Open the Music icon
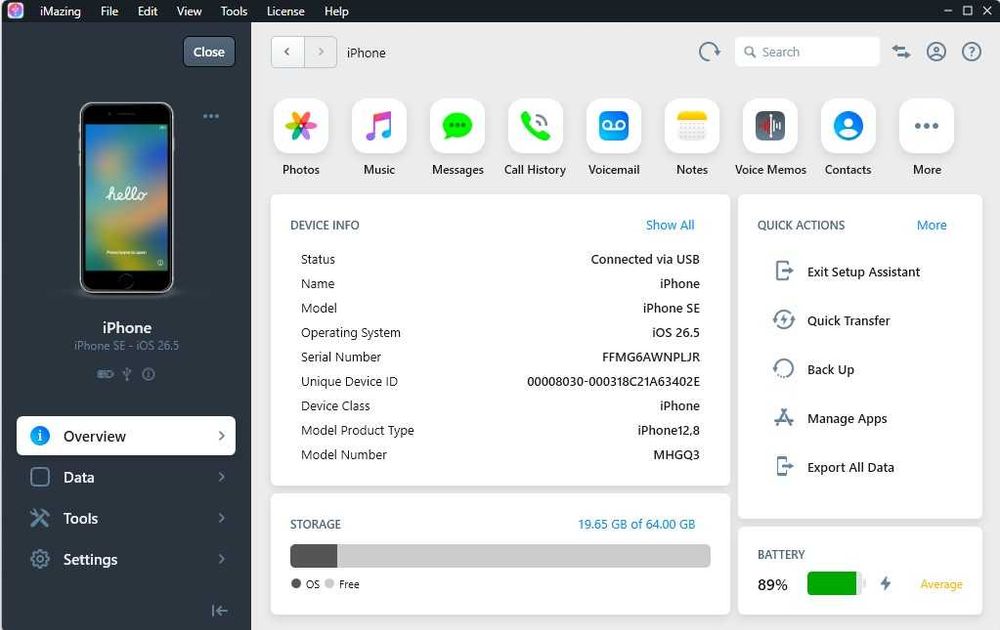Image resolution: width=1000 pixels, height=630 pixels. (x=379, y=126)
